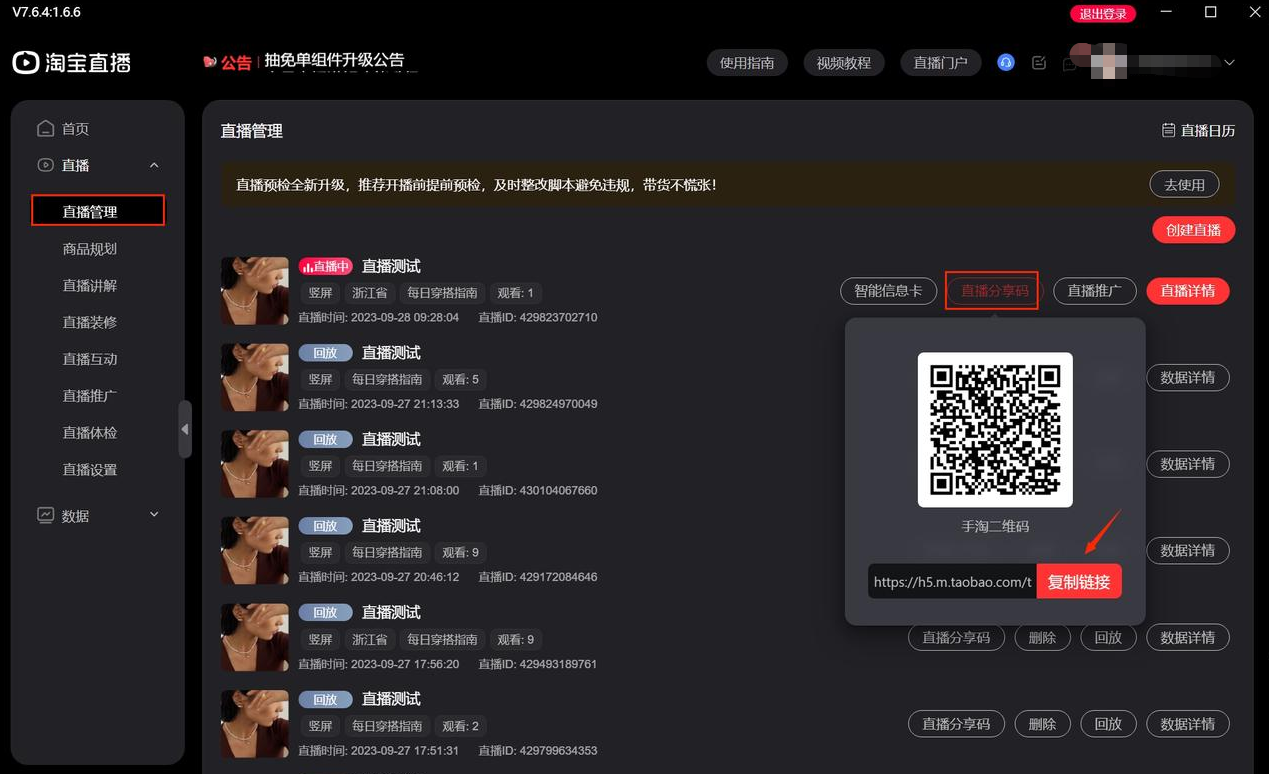Open 商品规划 in the sidebar
1269x774 pixels.
[x=90, y=248]
